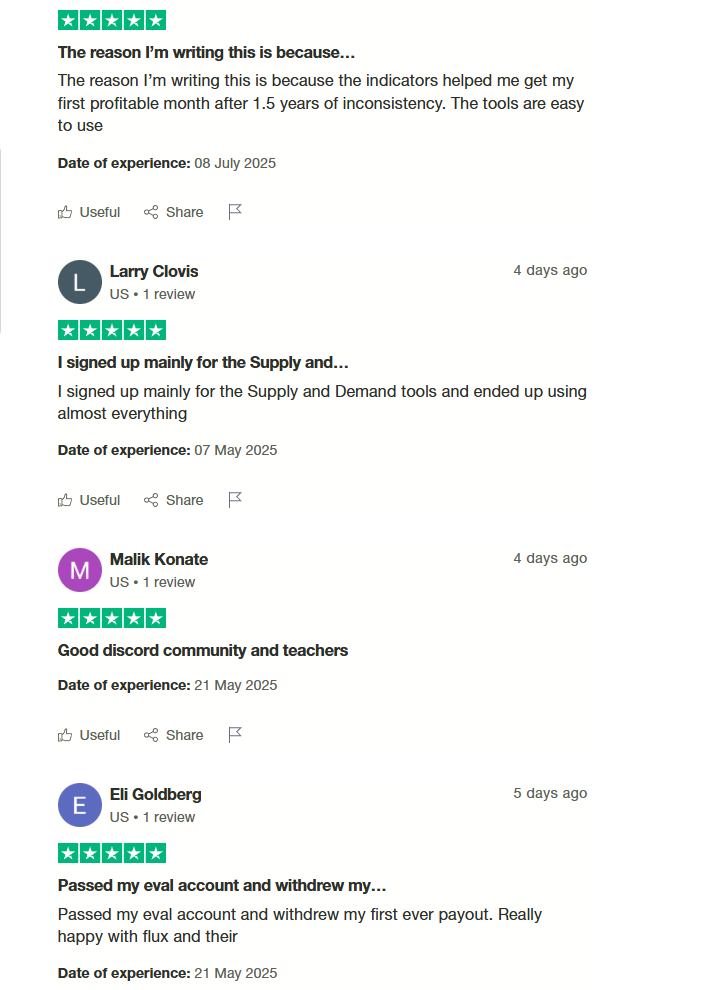The image size is (721, 990).
Task: Click the 5 days ago timestamp
Action: click(x=550, y=793)
